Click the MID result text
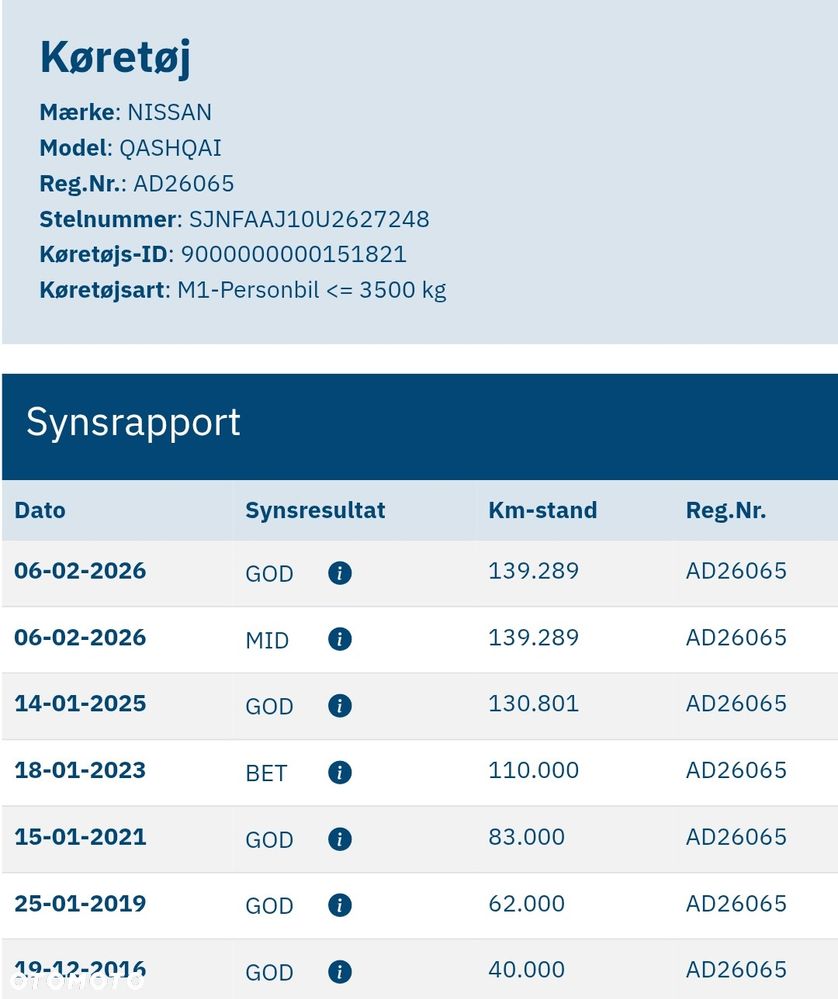The height and width of the screenshot is (999, 838). tap(267, 640)
